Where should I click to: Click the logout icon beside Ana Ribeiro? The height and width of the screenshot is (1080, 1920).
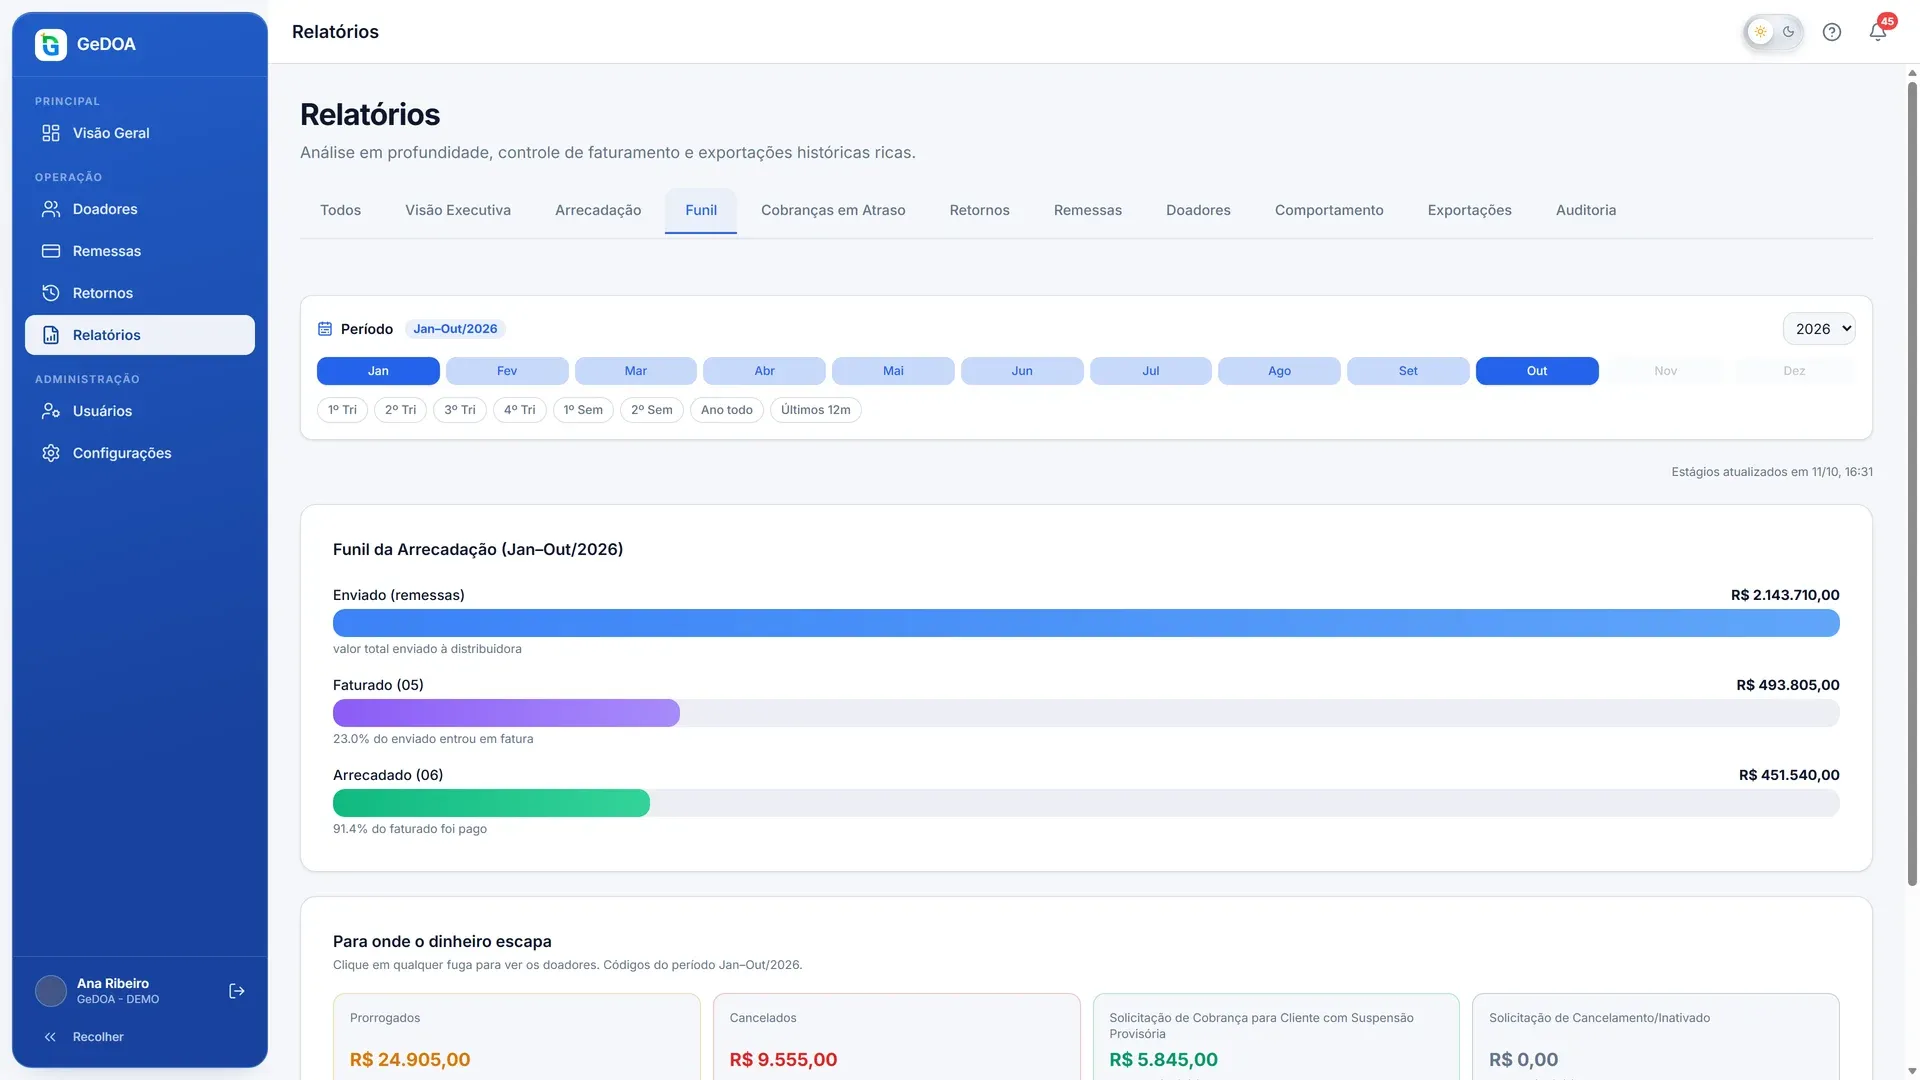click(237, 991)
